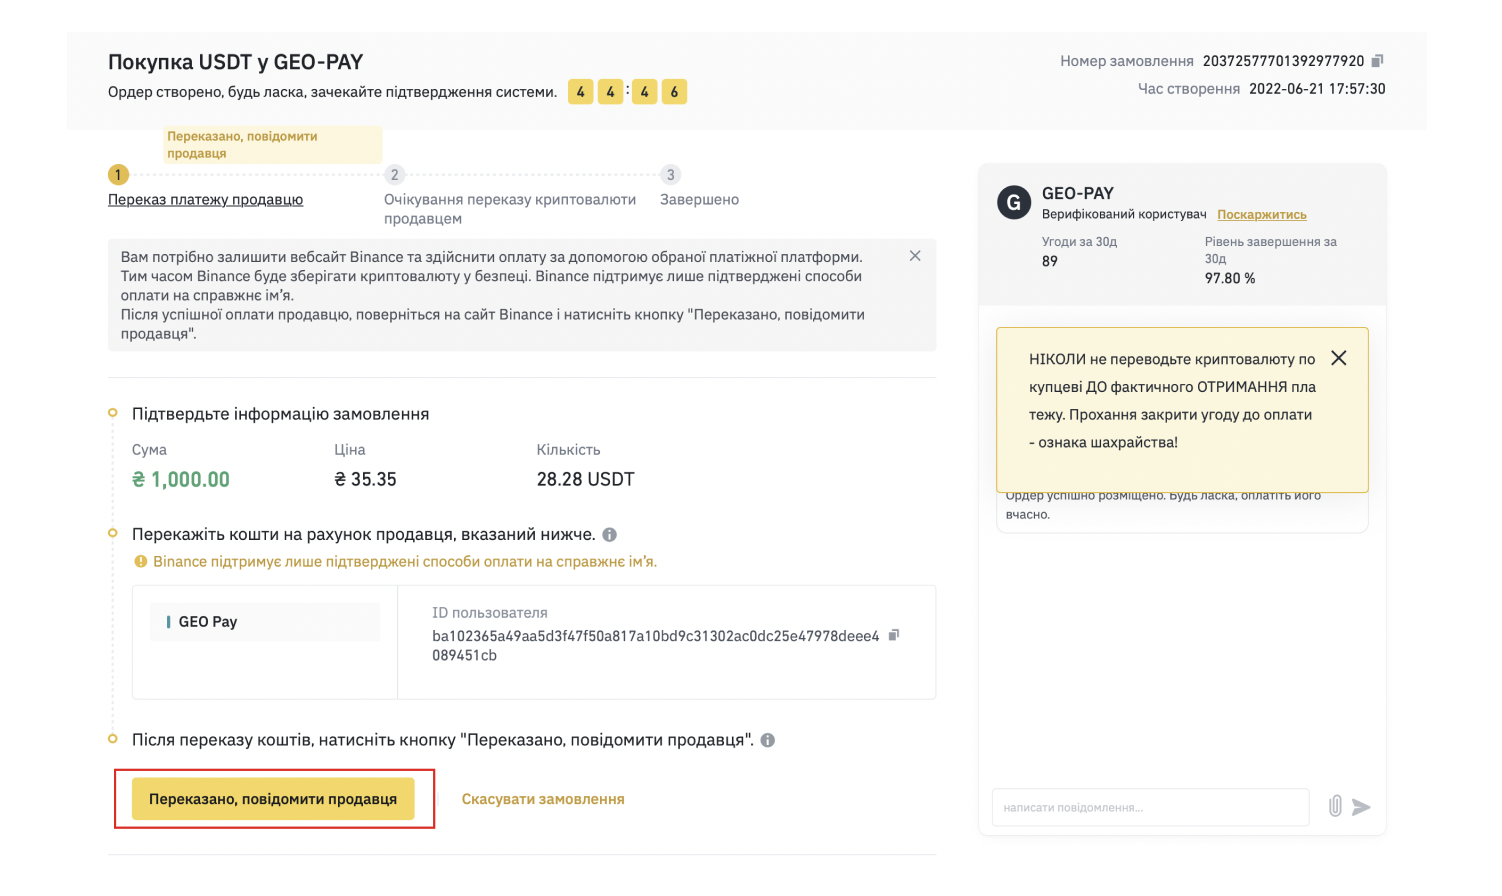Select step 1 'Переказ платежу продавцю'

coord(205,200)
